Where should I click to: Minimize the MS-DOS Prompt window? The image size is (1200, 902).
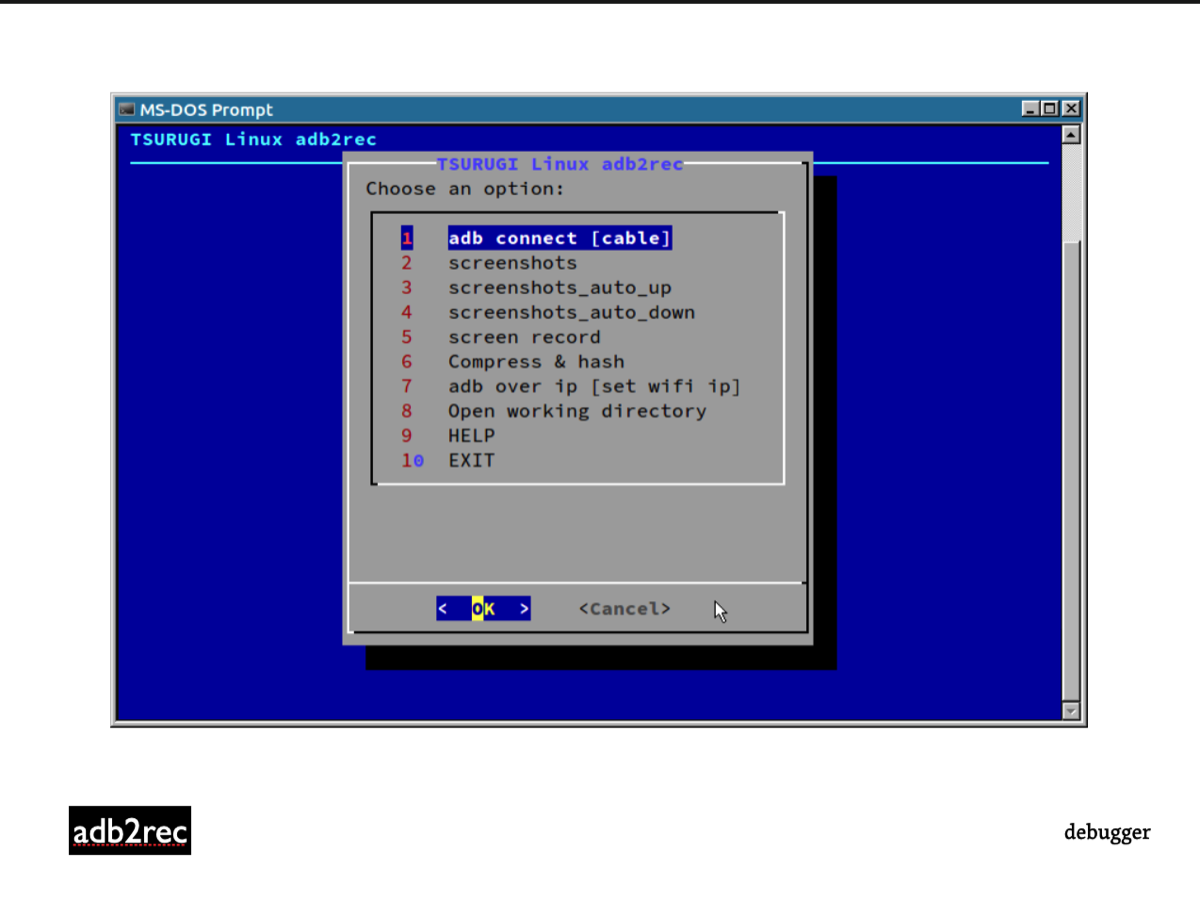point(1031,109)
